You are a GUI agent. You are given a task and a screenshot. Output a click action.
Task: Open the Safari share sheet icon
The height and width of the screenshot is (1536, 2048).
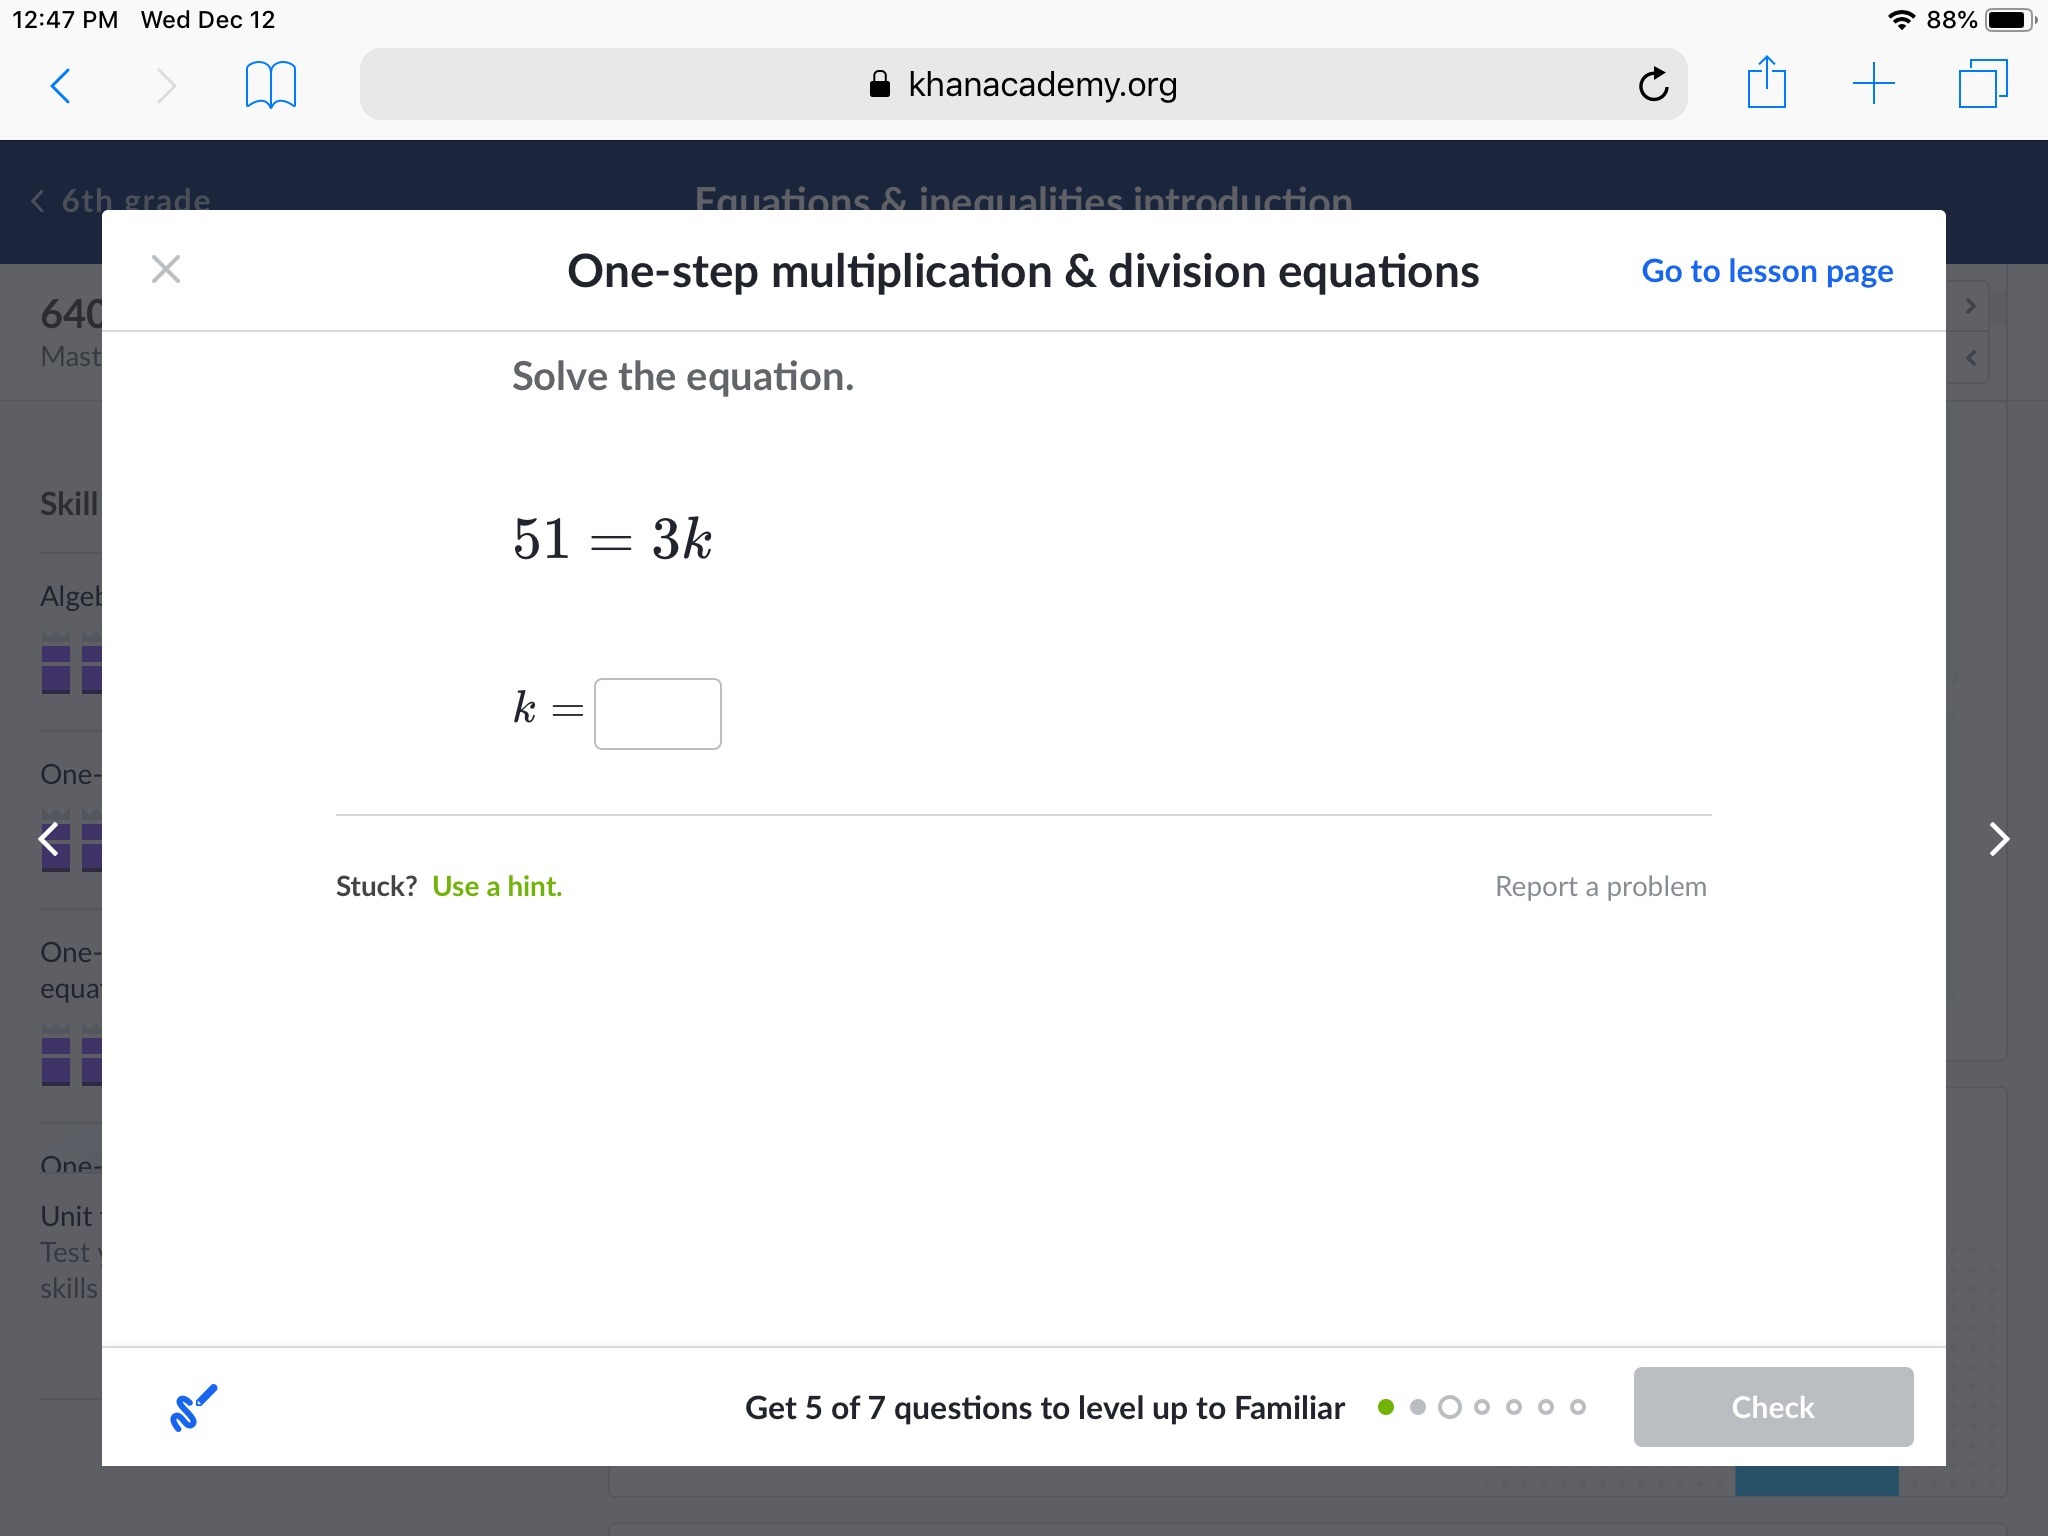click(1766, 84)
